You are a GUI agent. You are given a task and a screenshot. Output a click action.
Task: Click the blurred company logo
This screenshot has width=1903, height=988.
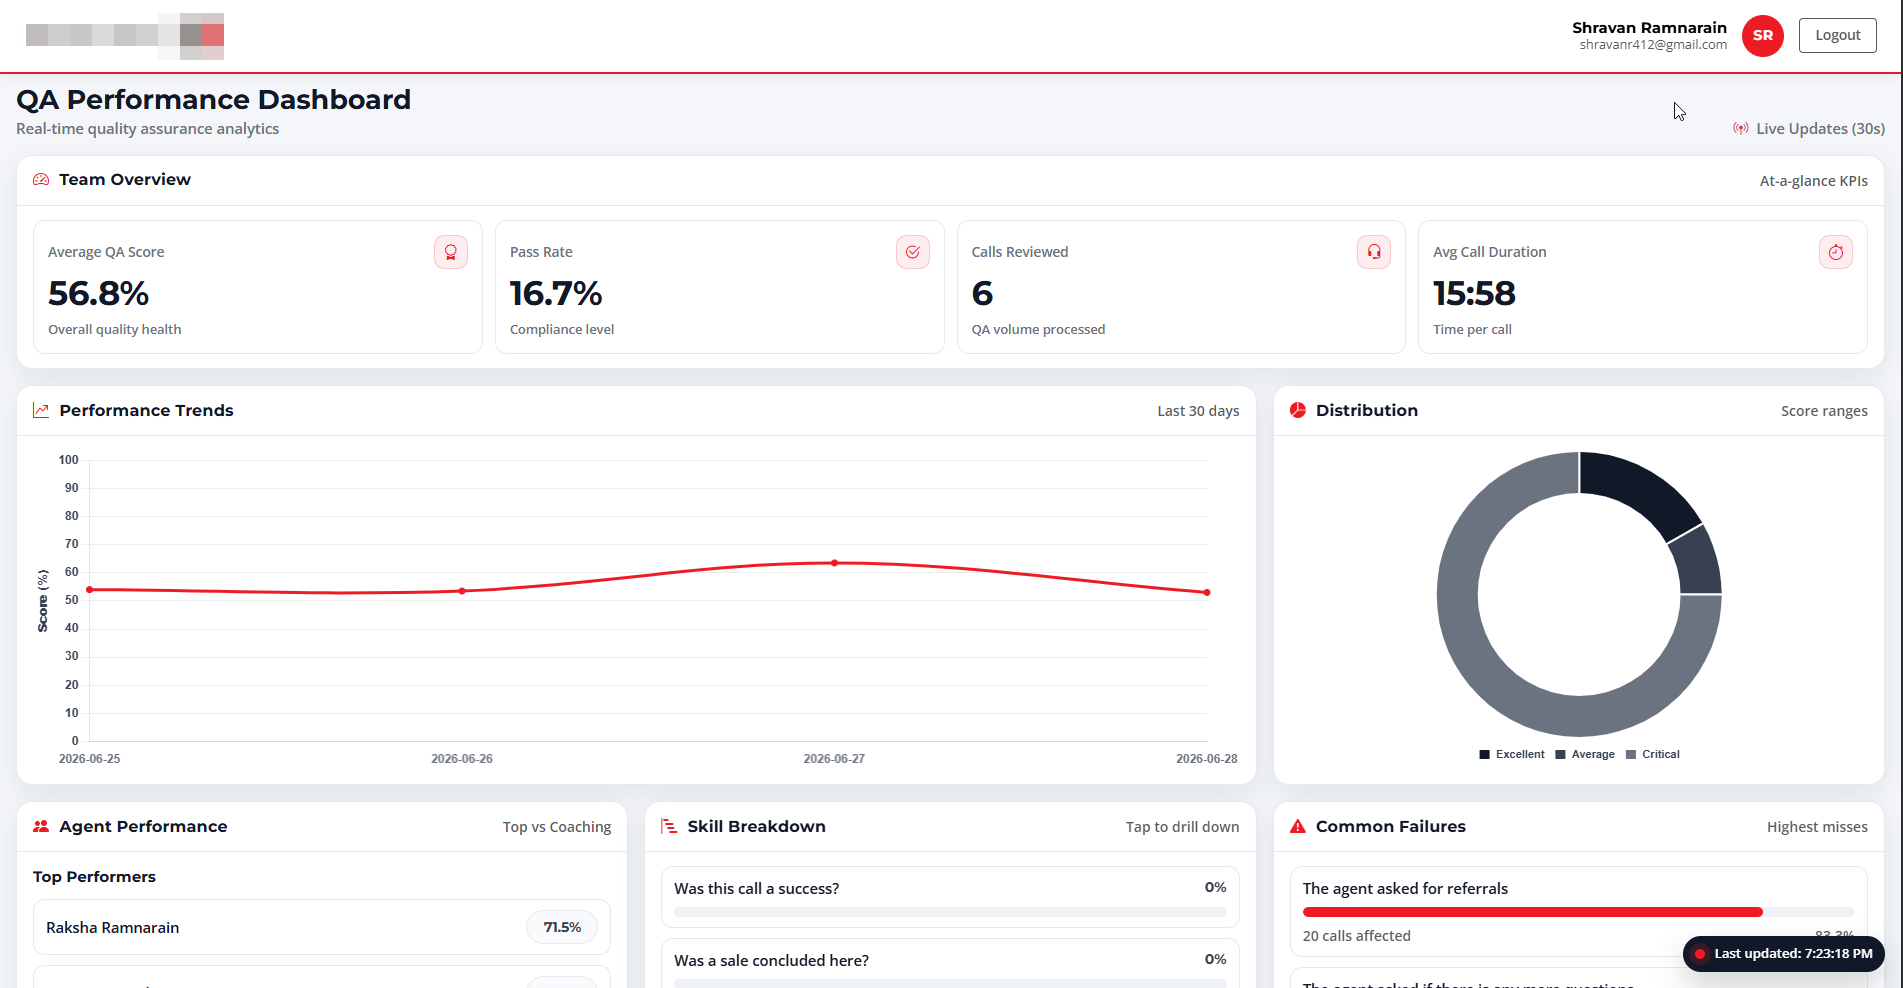pos(125,36)
